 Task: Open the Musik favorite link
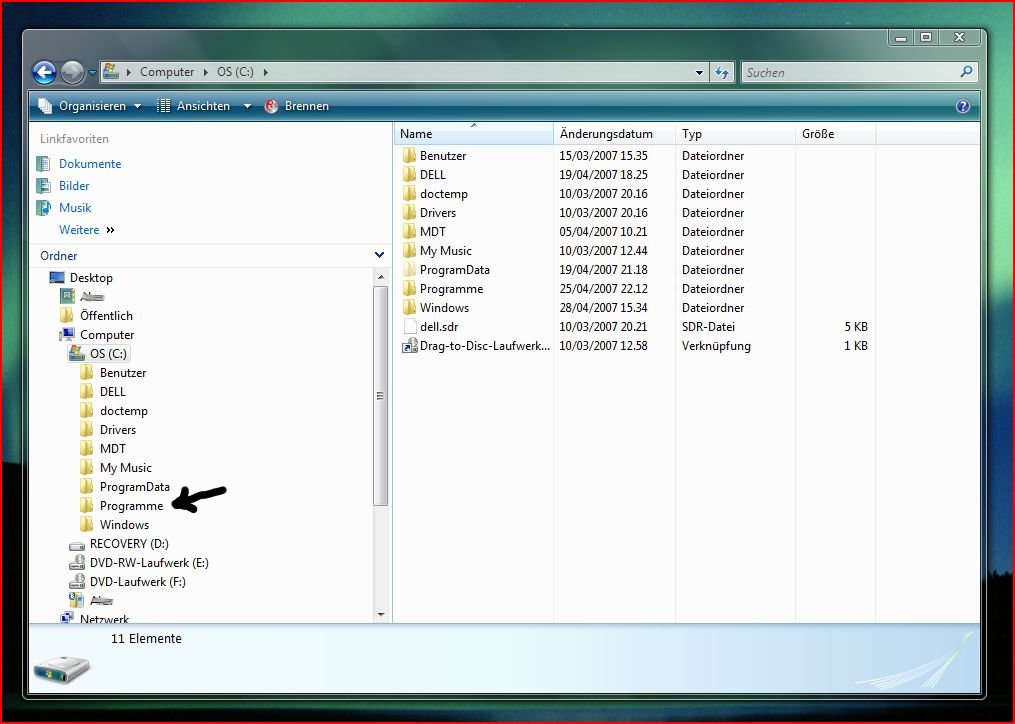(75, 208)
